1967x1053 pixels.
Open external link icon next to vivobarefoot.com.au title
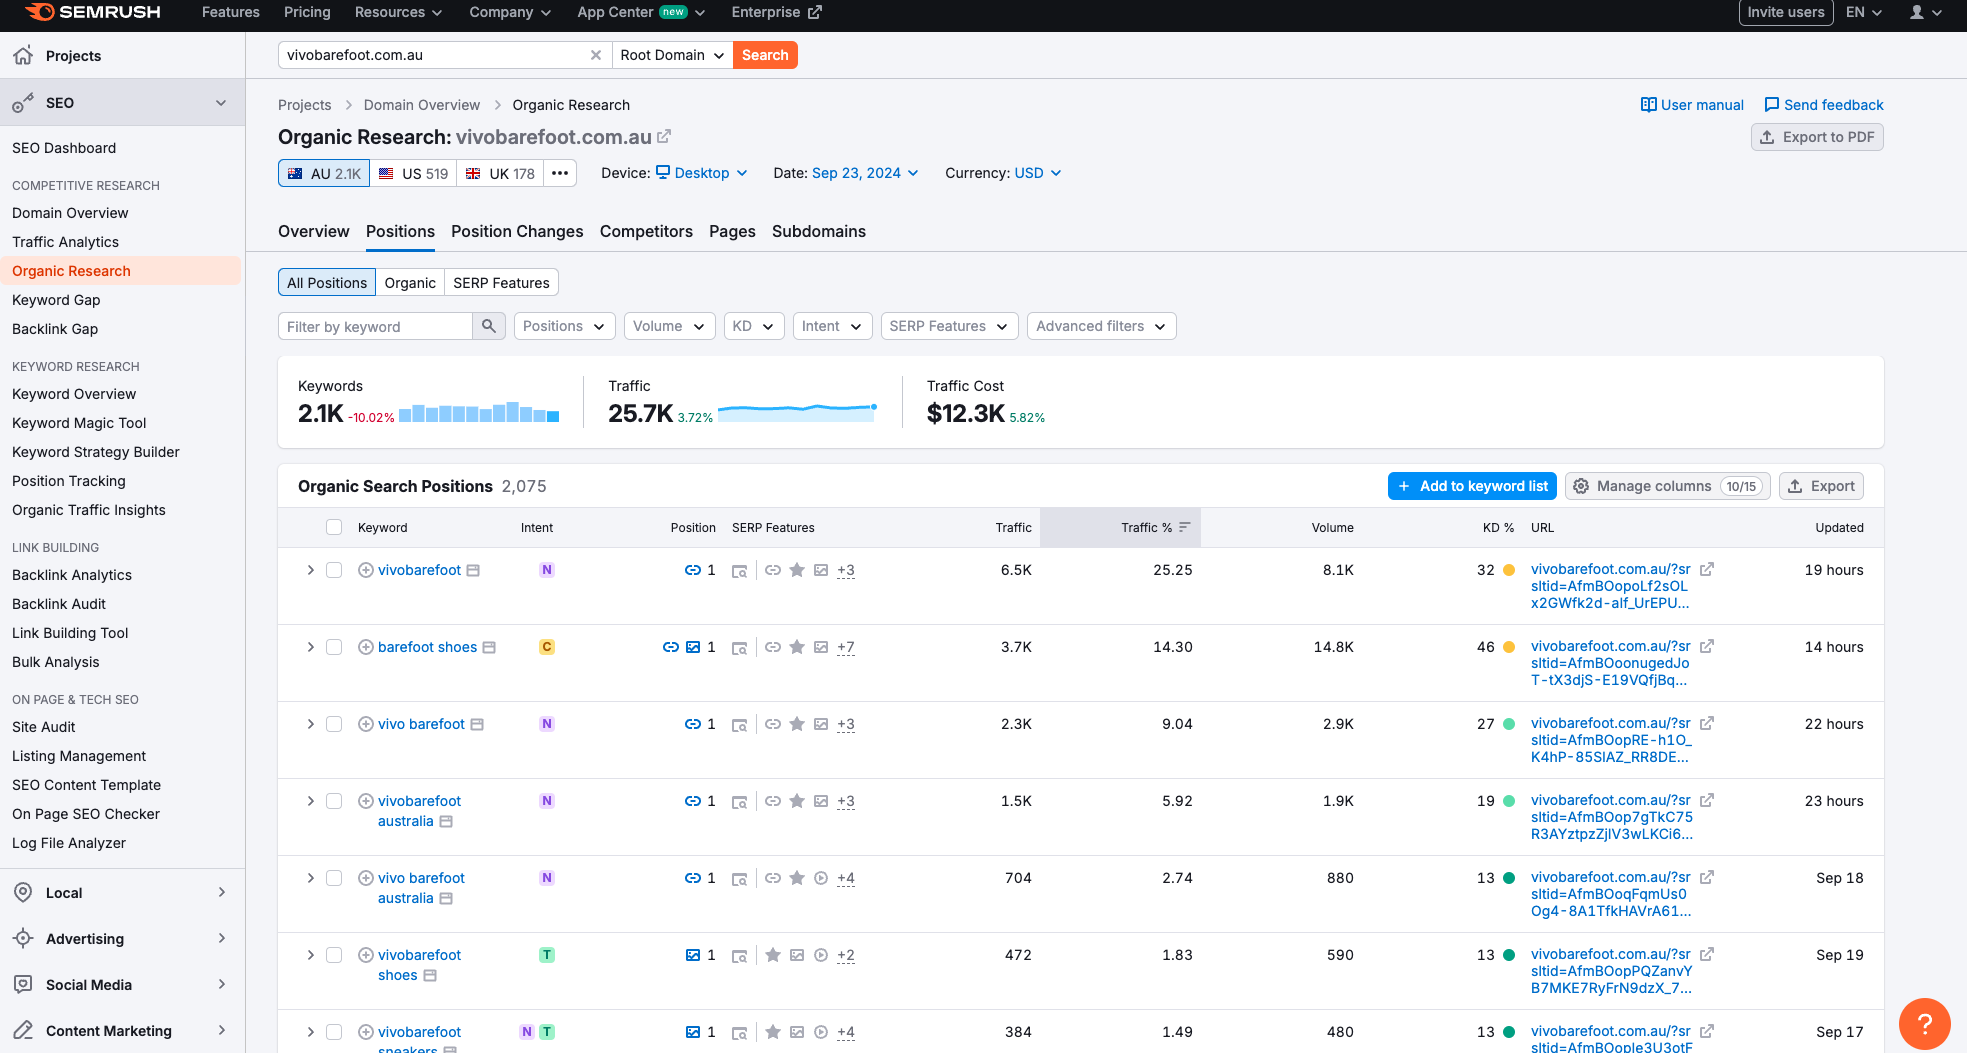pyautogui.click(x=664, y=137)
